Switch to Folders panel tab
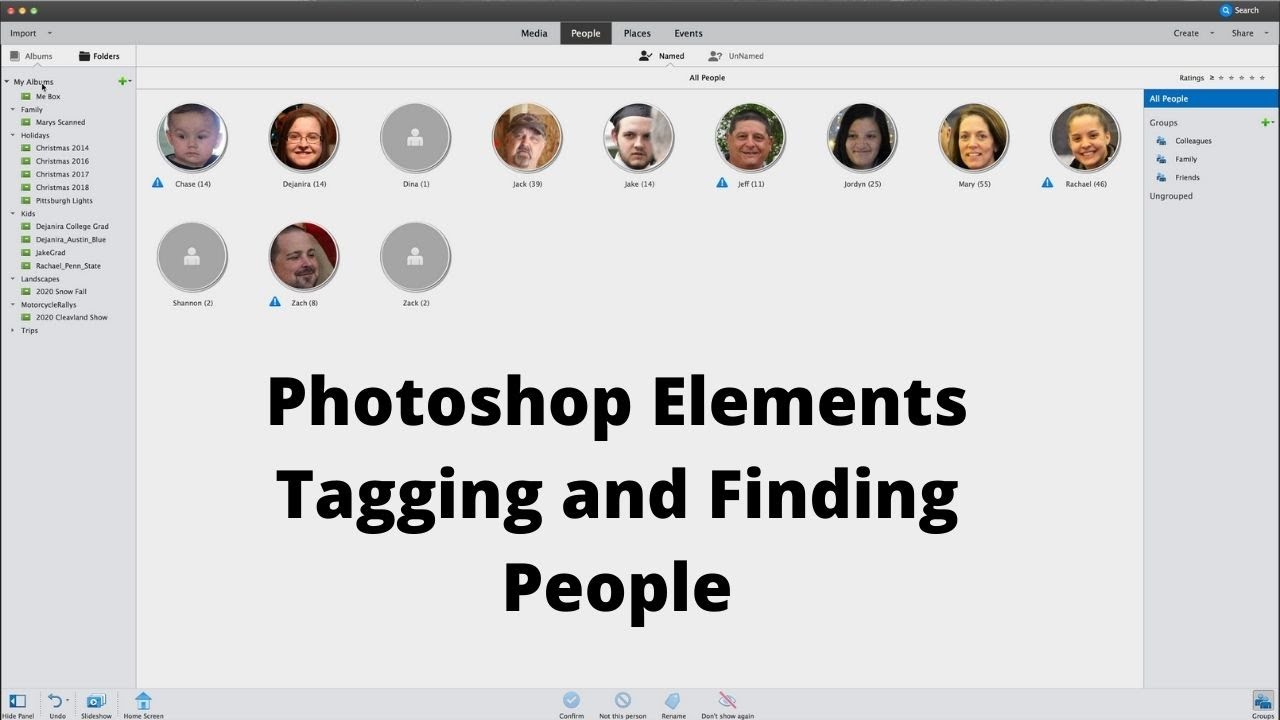 99,56
